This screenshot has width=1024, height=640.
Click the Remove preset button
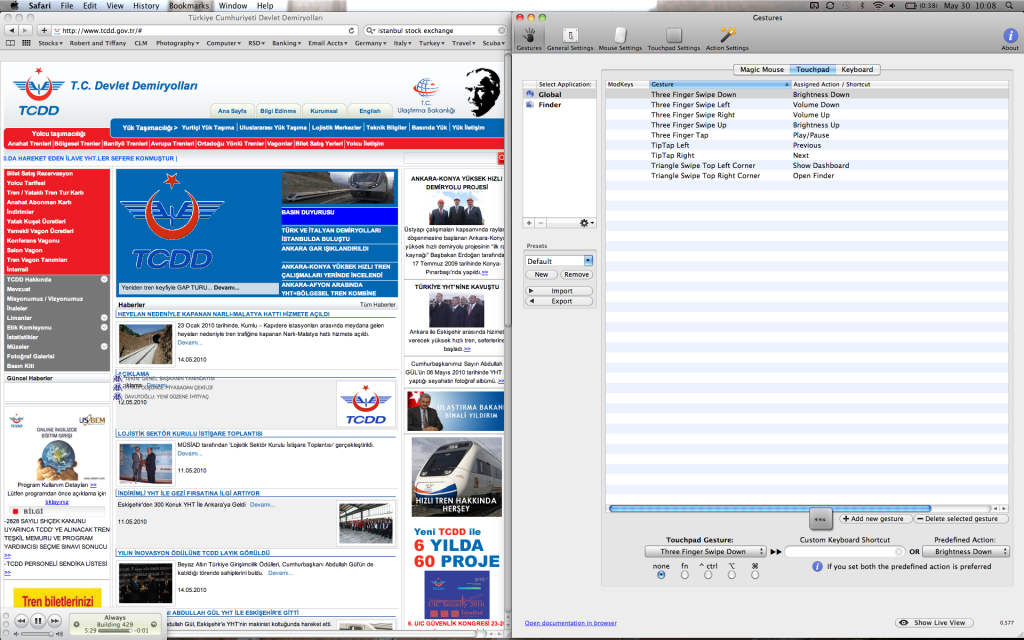pos(576,274)
